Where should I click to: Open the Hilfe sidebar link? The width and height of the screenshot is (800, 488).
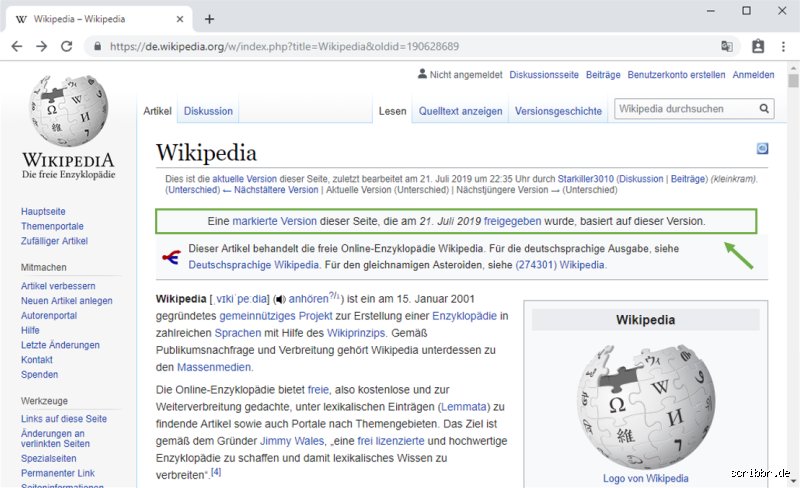(x=30, y=330)
